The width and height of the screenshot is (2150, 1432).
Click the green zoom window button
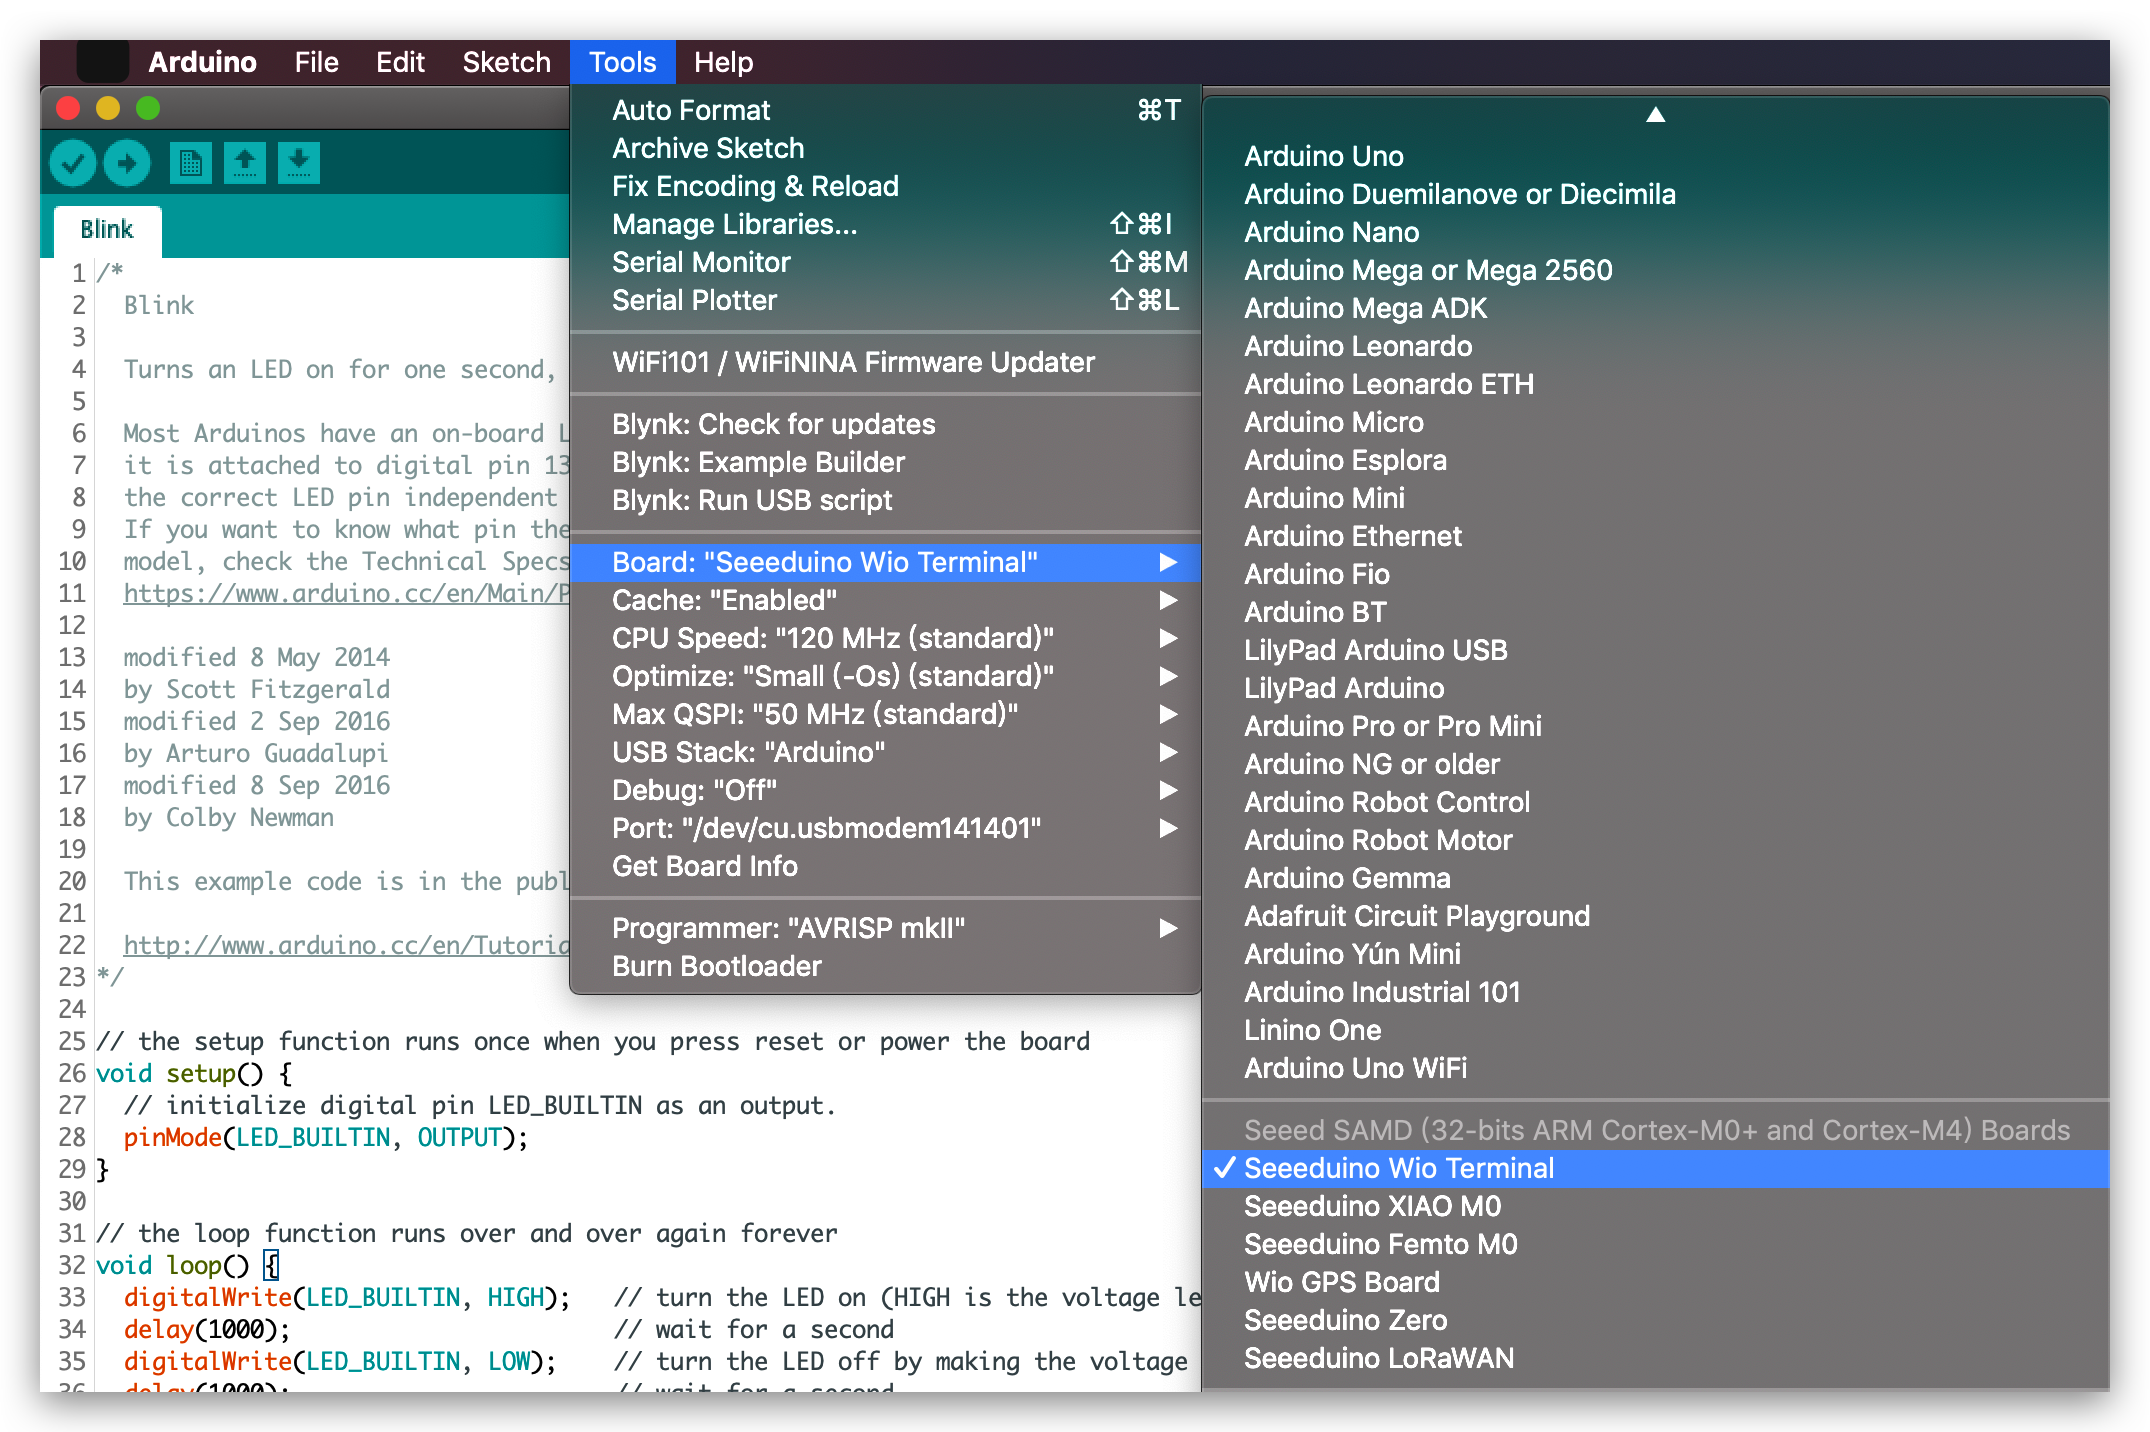(x=148, y=108)
